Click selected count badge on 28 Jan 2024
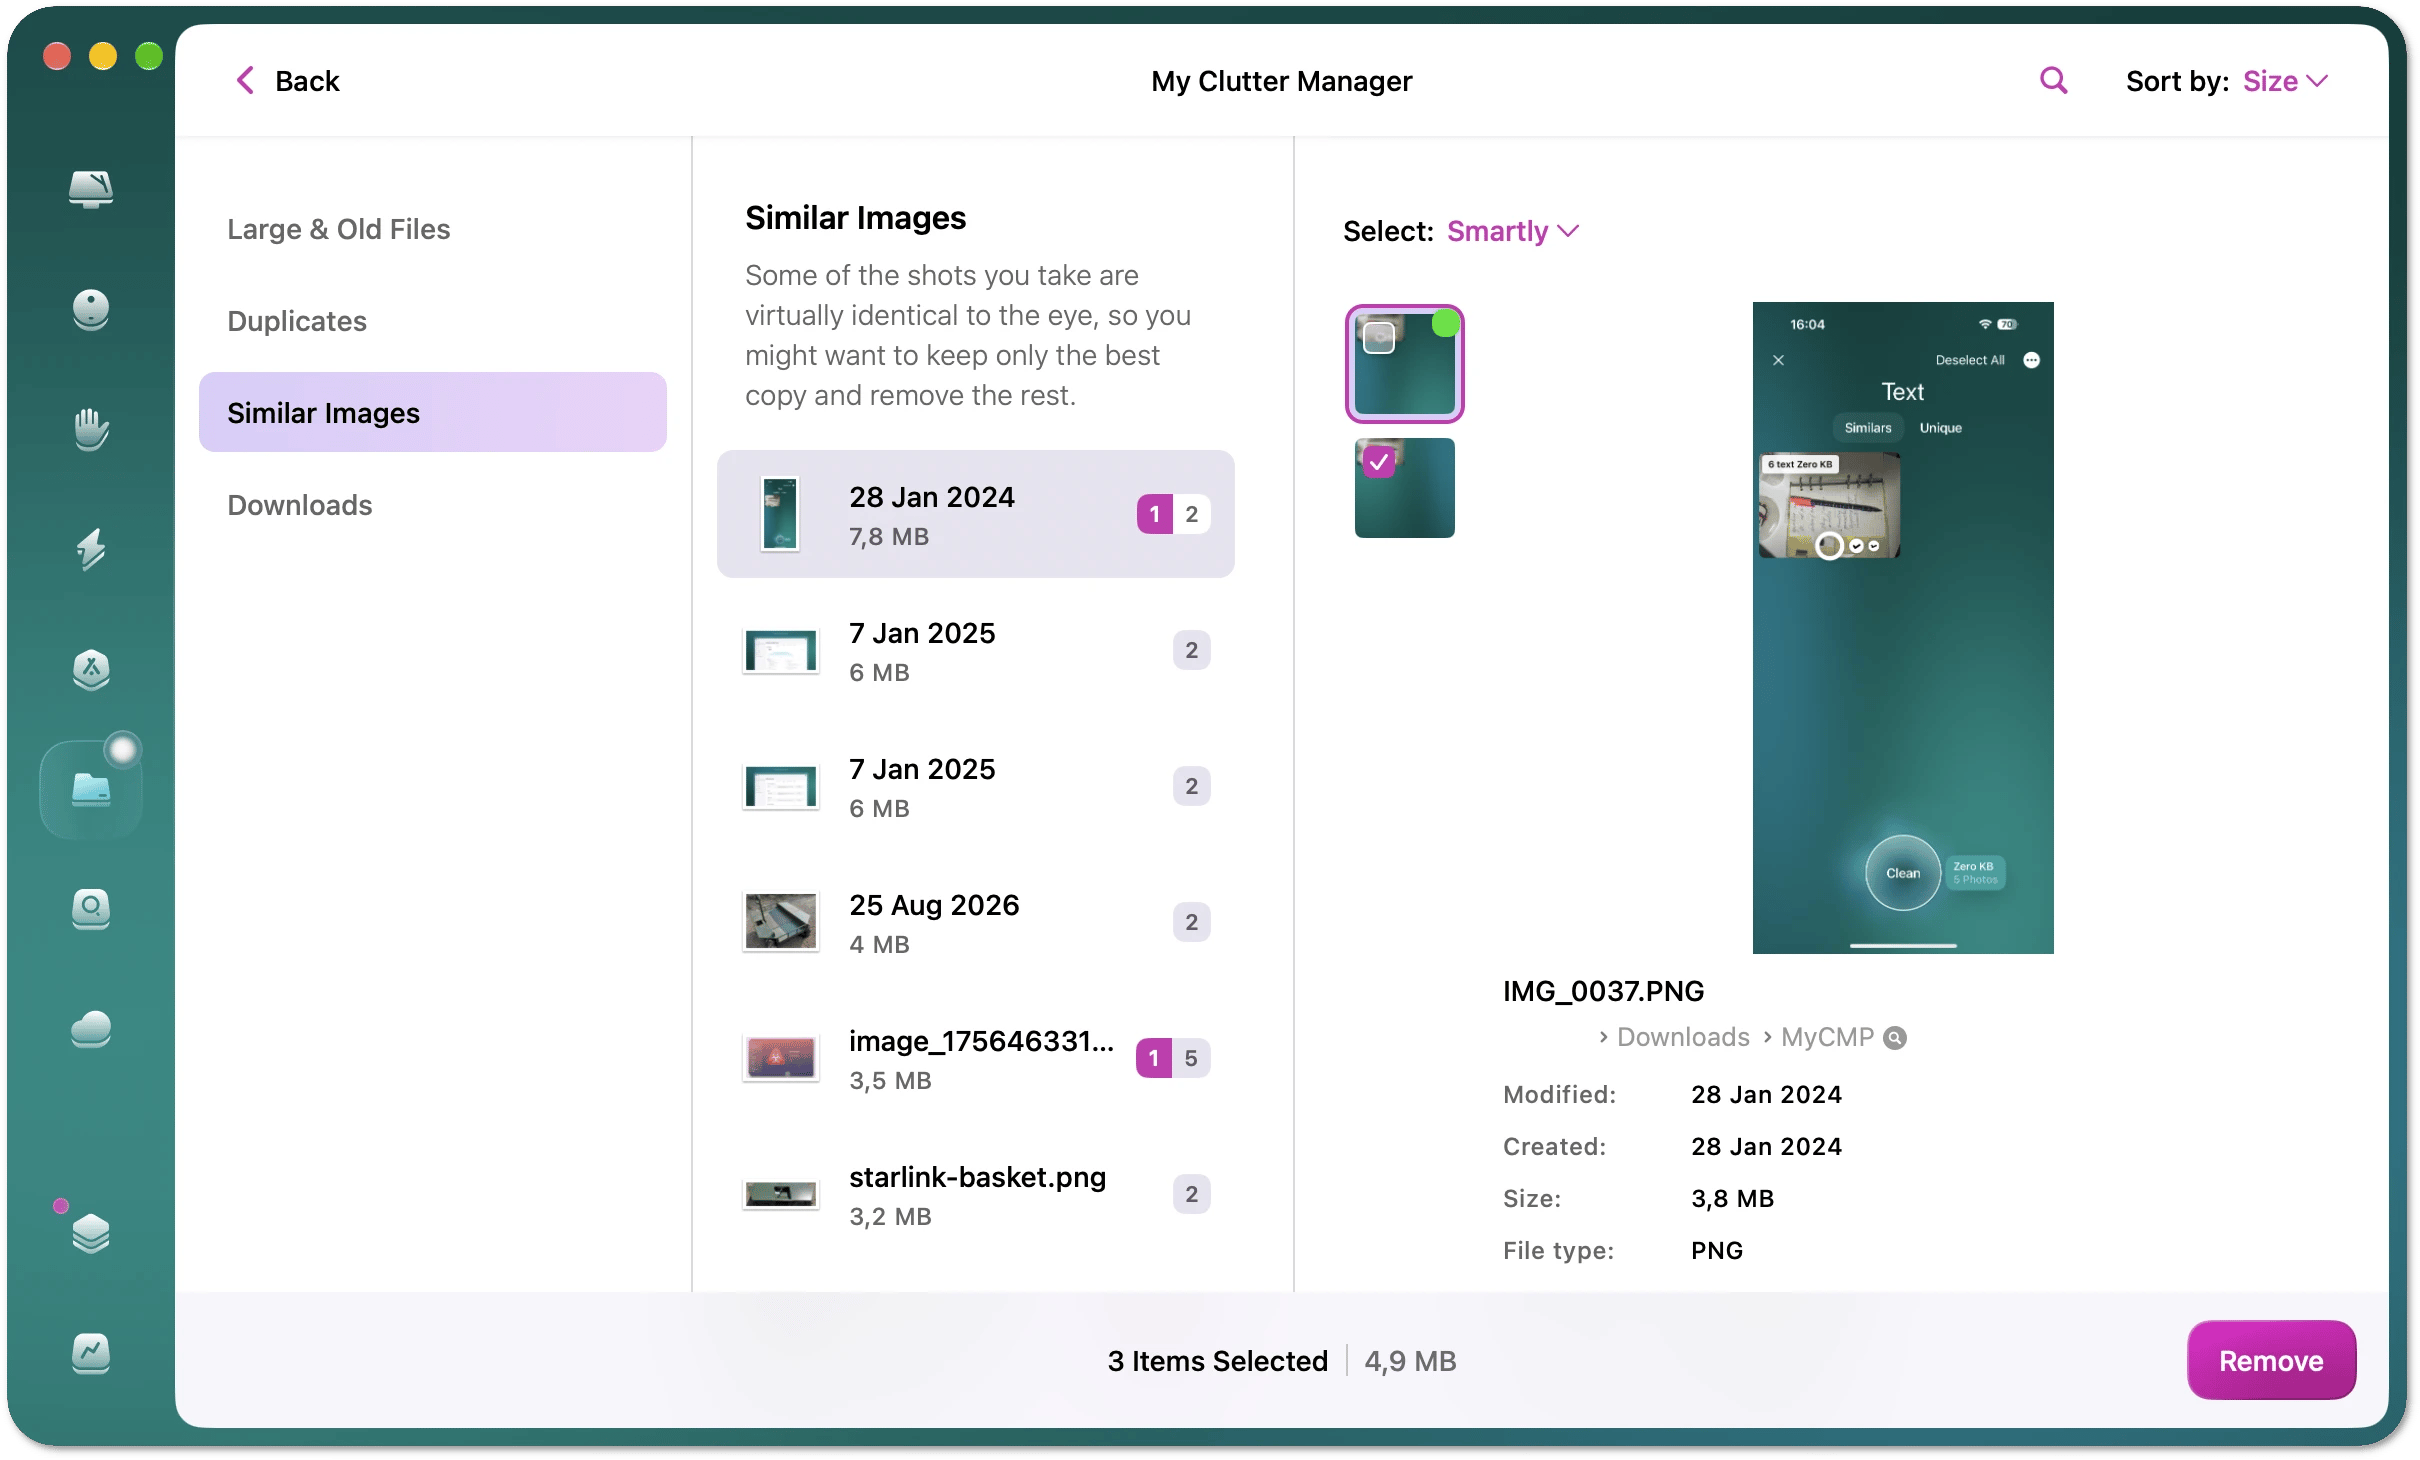2420x1460 pixels. (1155, 514)
